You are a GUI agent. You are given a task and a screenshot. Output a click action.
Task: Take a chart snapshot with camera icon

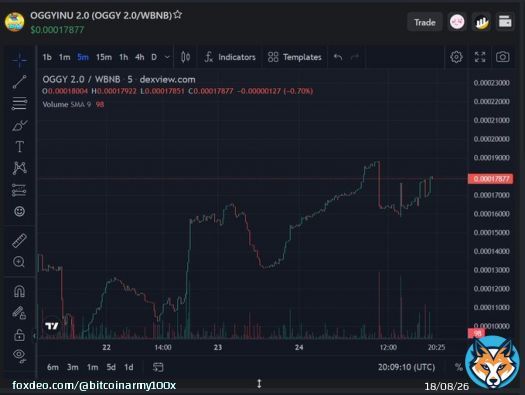tap(503, 57)
